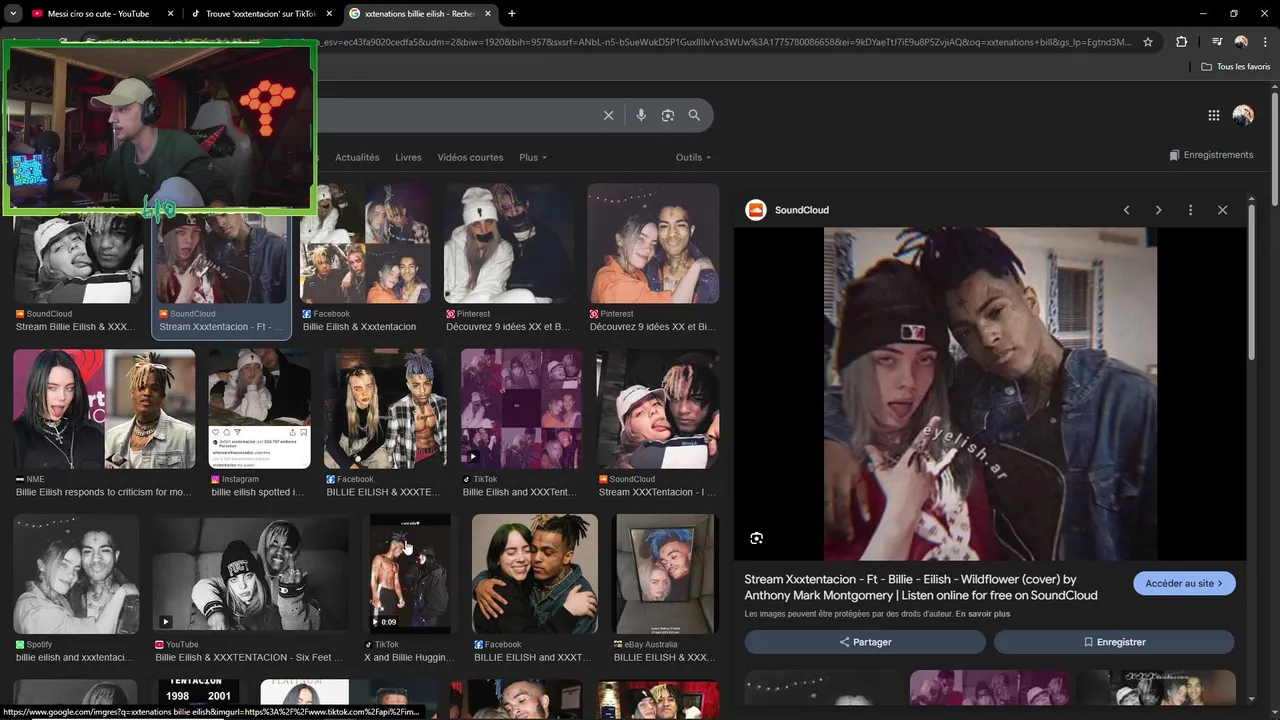Open the large preview image
Image resolution: width=1280 pixels, height=720 pixels.
tap(990, 394)
